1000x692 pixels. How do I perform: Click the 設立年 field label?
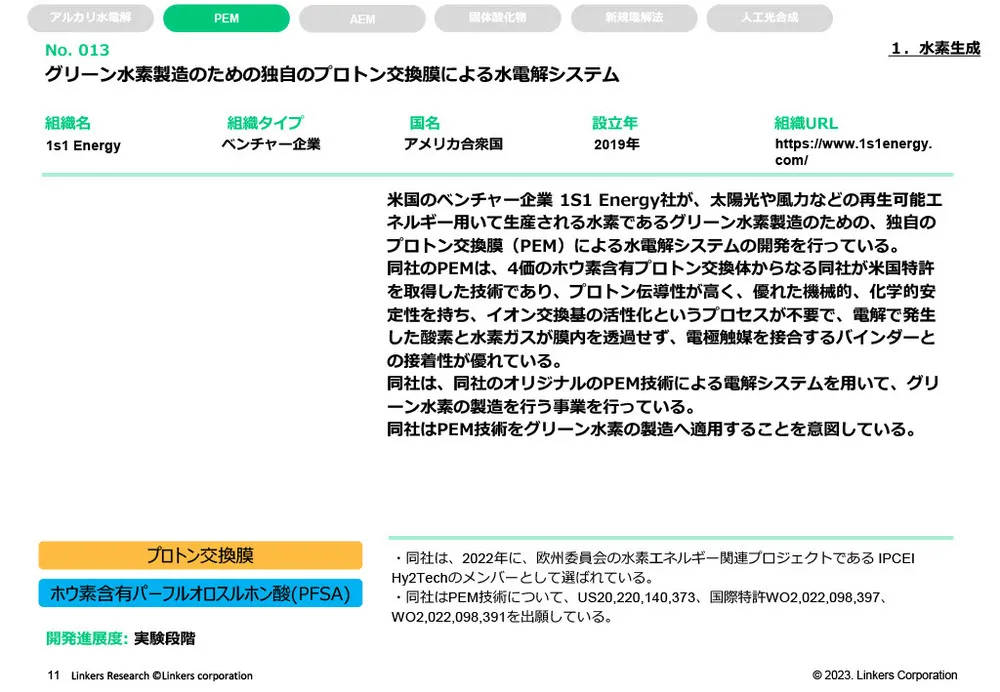coord(615,122)
